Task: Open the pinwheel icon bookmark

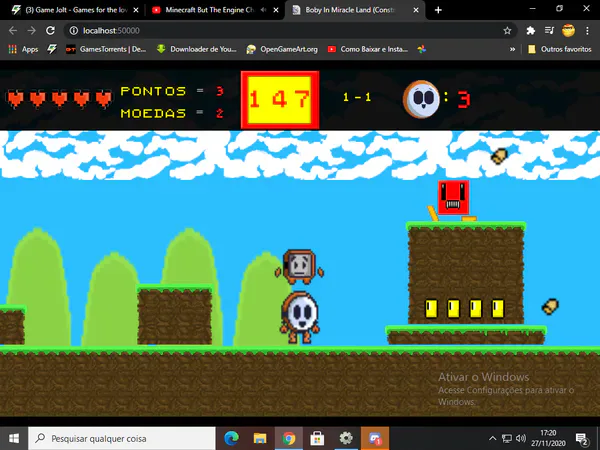Action: tap(422, 49)
